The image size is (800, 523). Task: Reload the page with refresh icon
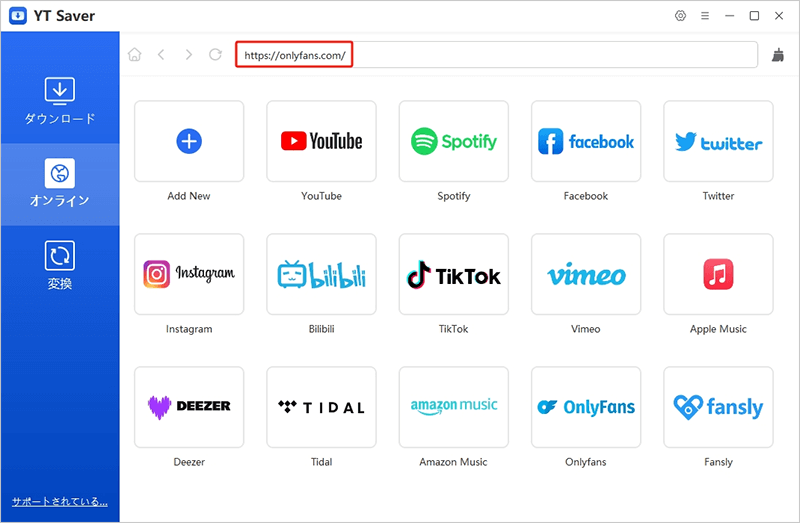[215, 55]
